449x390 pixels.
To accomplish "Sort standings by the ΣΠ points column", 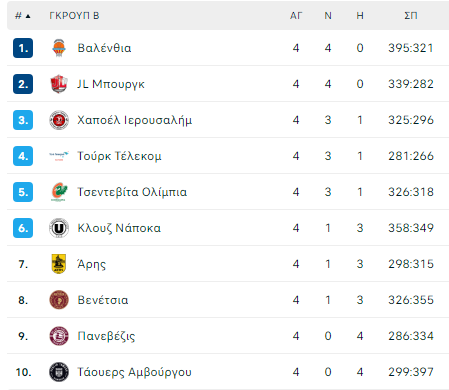I will coord(411,16).
